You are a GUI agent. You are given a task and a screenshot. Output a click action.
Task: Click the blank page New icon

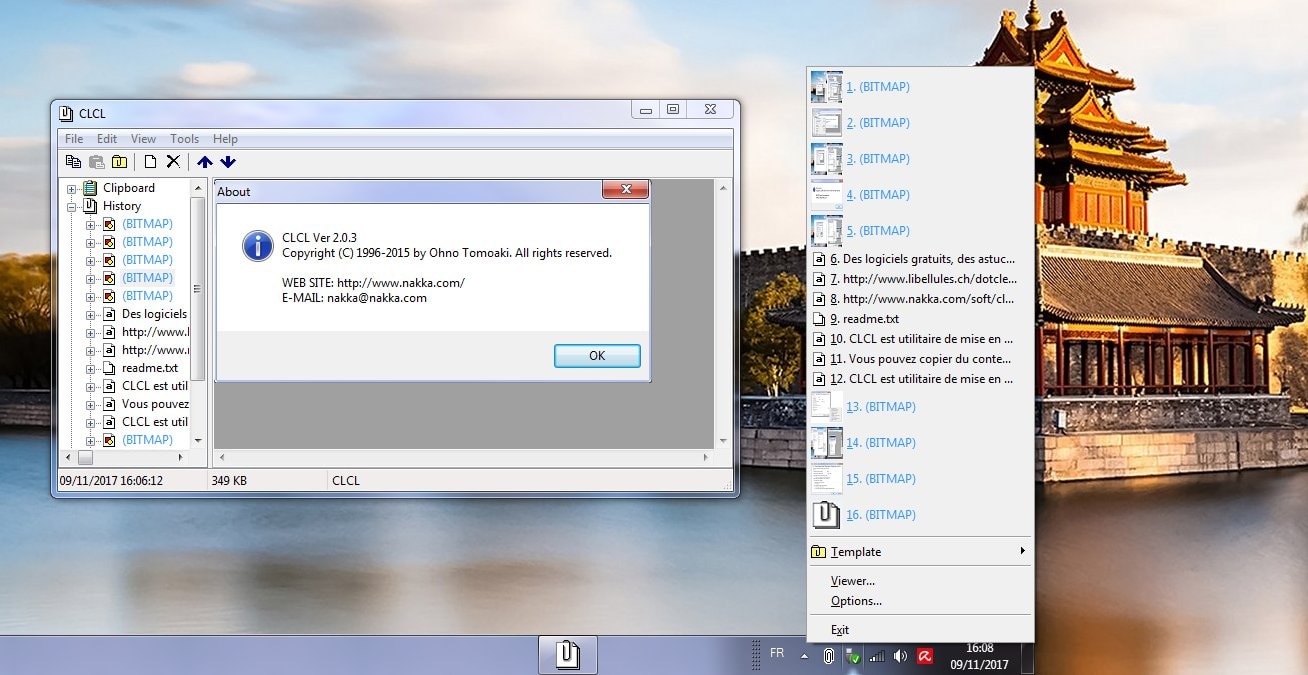[150, 162]
